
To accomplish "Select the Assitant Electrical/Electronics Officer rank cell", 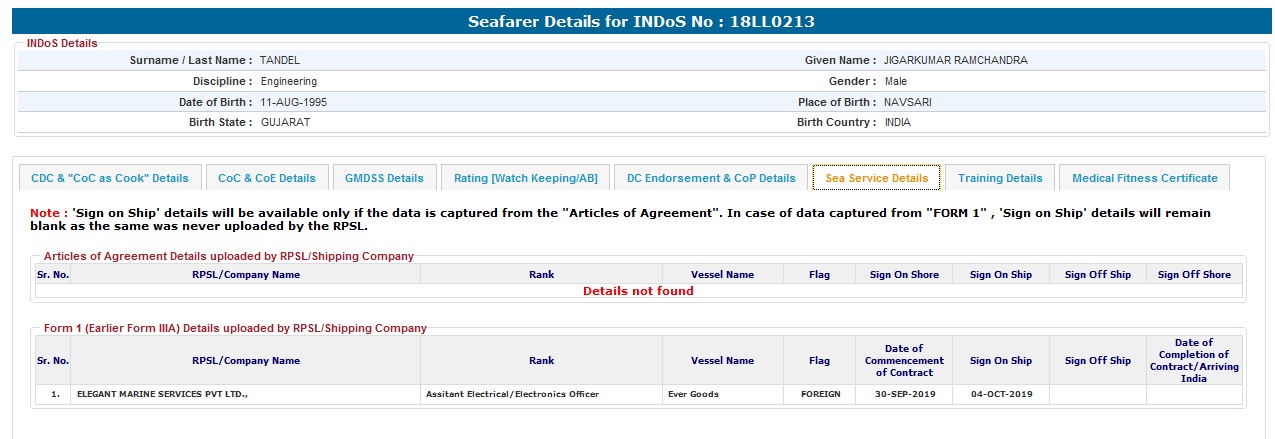I will 512,394.
